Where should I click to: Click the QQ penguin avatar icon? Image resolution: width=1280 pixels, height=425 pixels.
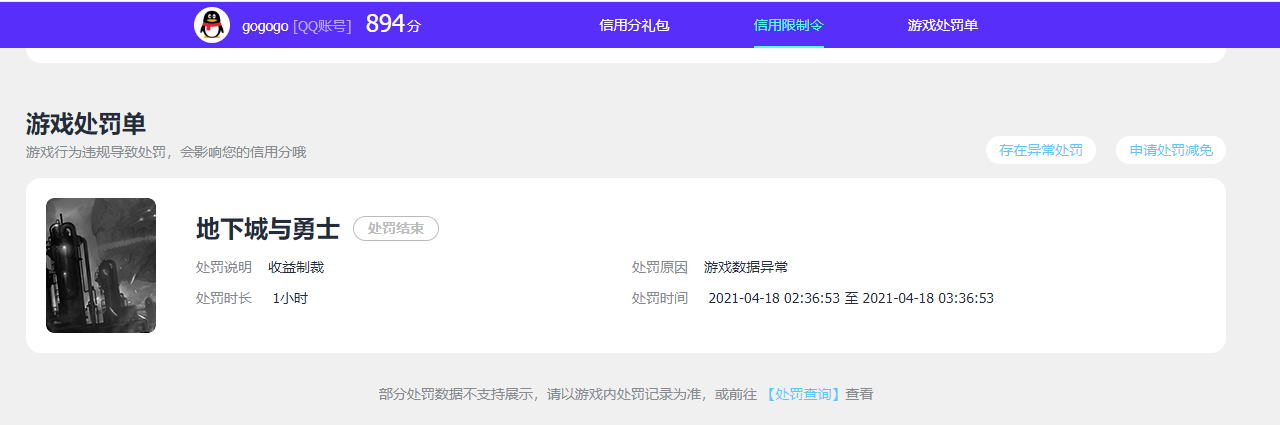212,25
